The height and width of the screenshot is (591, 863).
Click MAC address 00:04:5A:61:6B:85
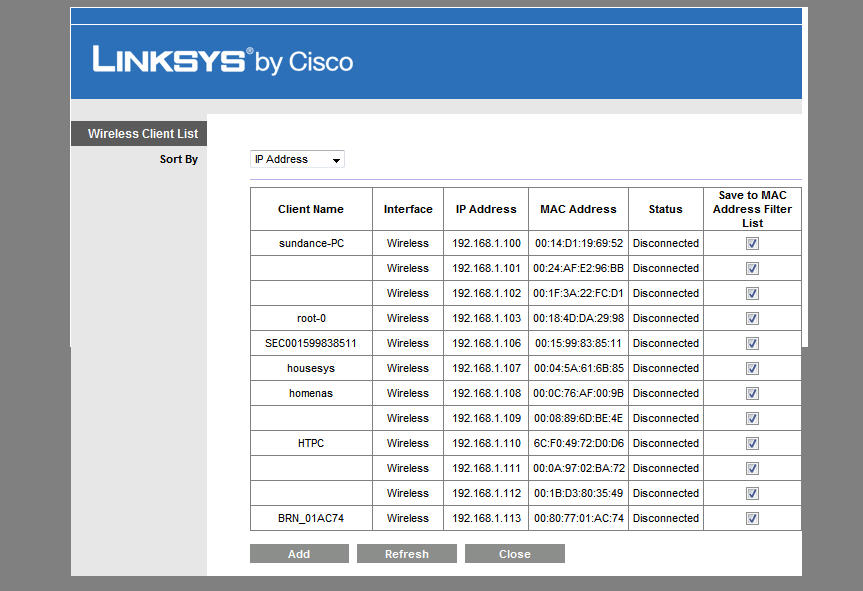pyautogui.click(x=578, y=368)
